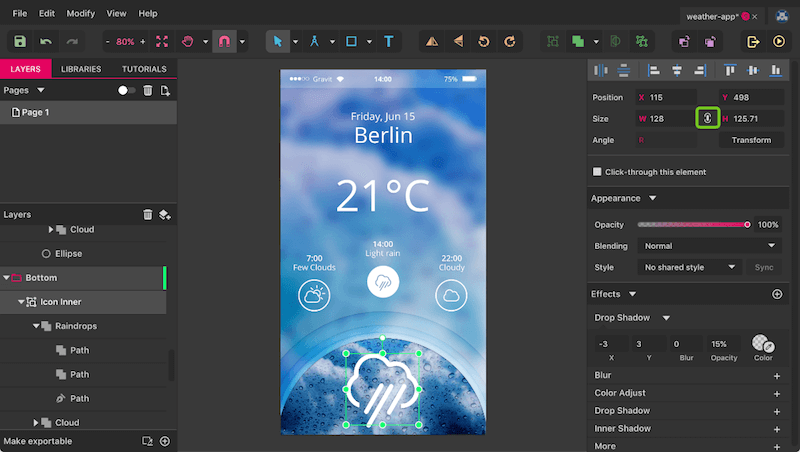
Task: Click the Play presentation icon
Action: 779,42
